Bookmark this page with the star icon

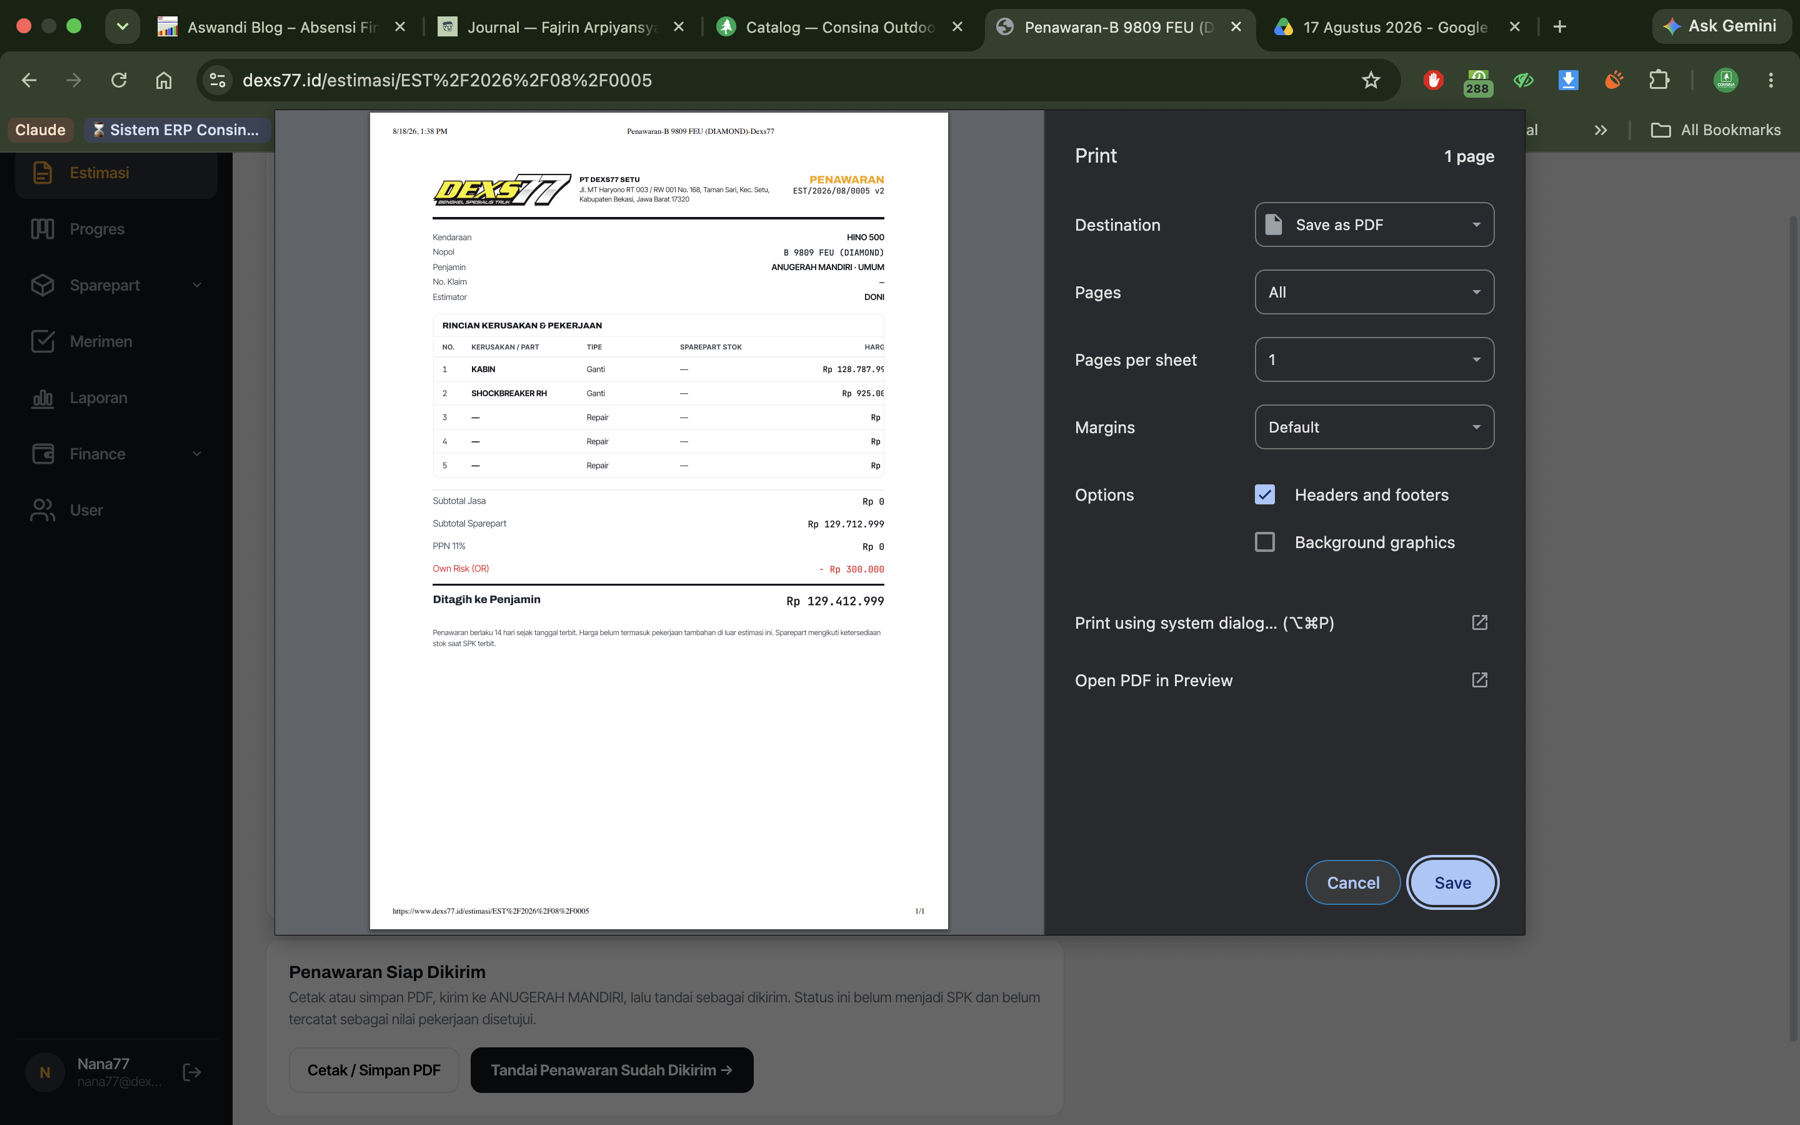1371,80
